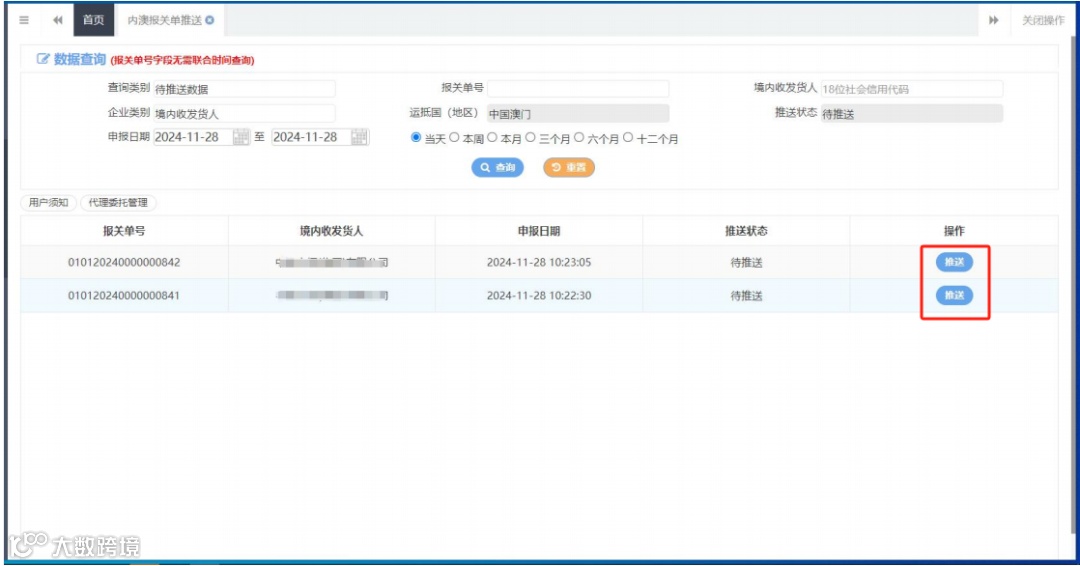Click the date cell 2024-11-28 10:22:30
Screen dimensions: 1080x566
pos(539,295)
